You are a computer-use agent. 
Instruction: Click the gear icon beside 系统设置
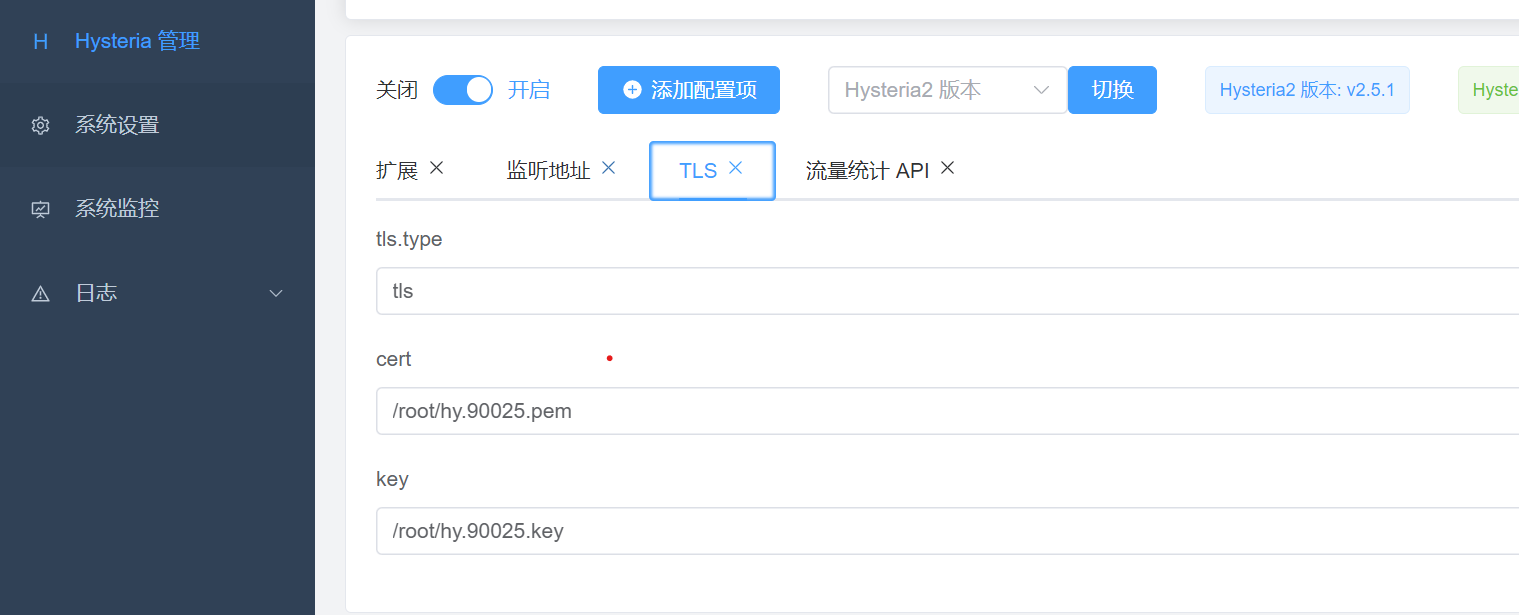40,126
